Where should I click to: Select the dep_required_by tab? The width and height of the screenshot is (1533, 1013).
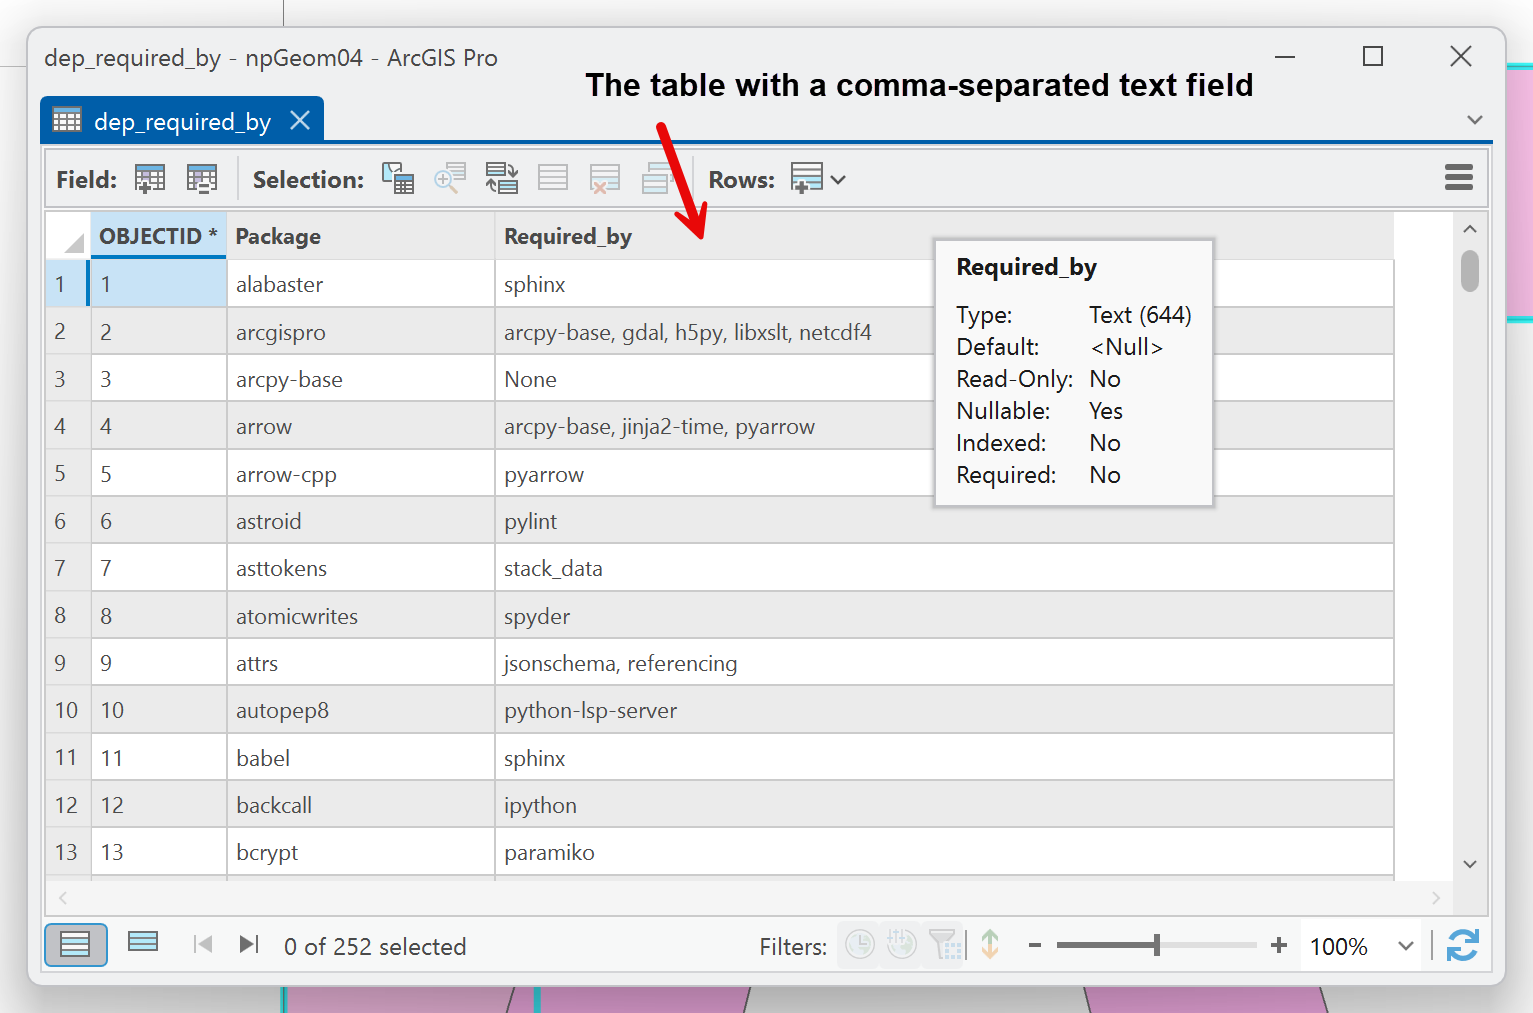click(x=180, y=120)
